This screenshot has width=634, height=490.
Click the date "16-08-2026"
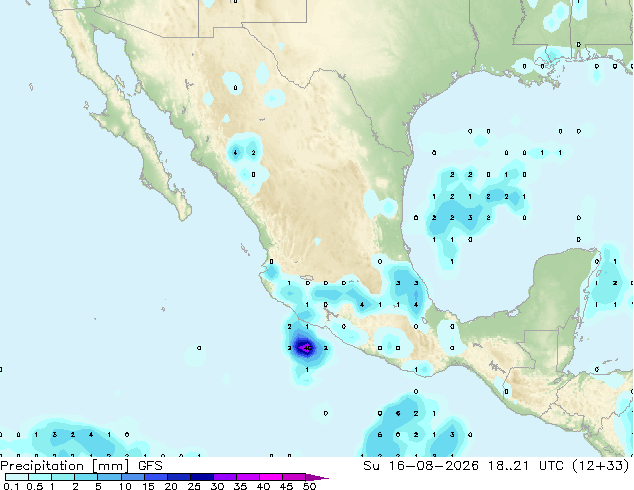click(434, 466)
